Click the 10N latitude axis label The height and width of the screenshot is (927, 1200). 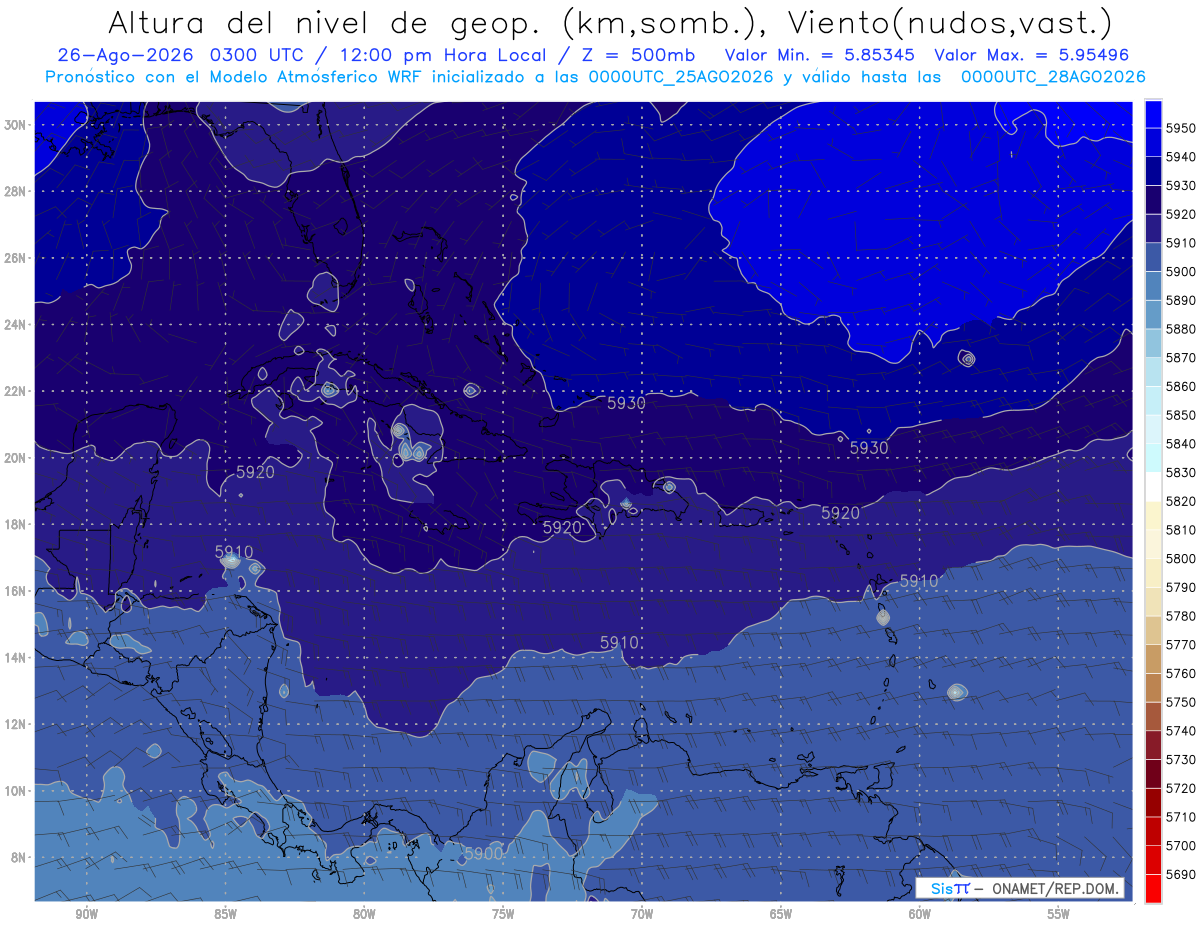pos(15,791)
